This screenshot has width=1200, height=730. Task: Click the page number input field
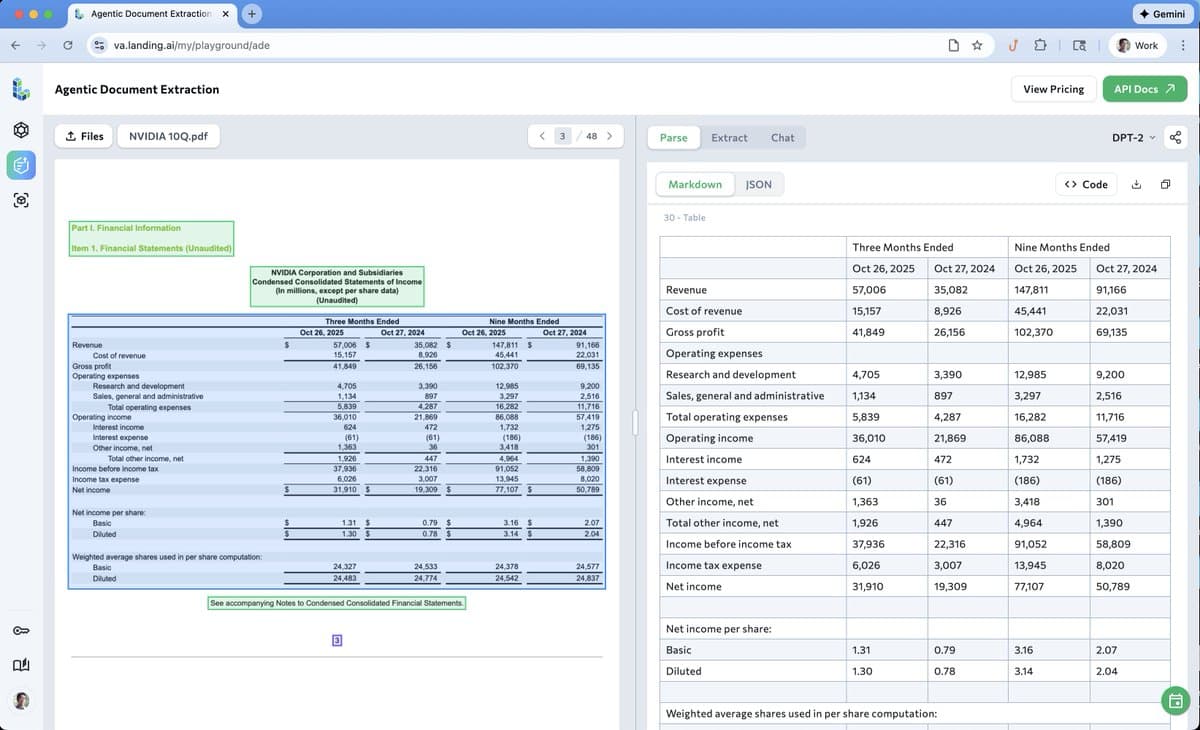click(x=563, y=136)
